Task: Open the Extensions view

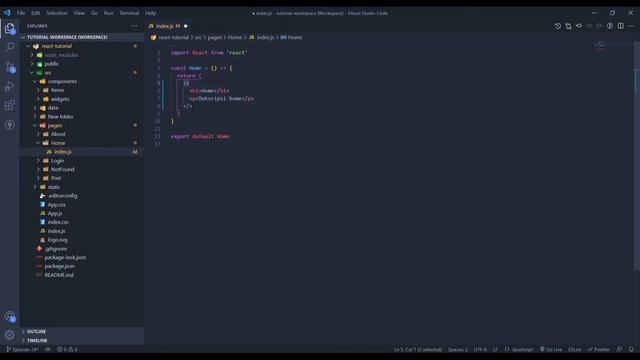Action: point(10,105)
